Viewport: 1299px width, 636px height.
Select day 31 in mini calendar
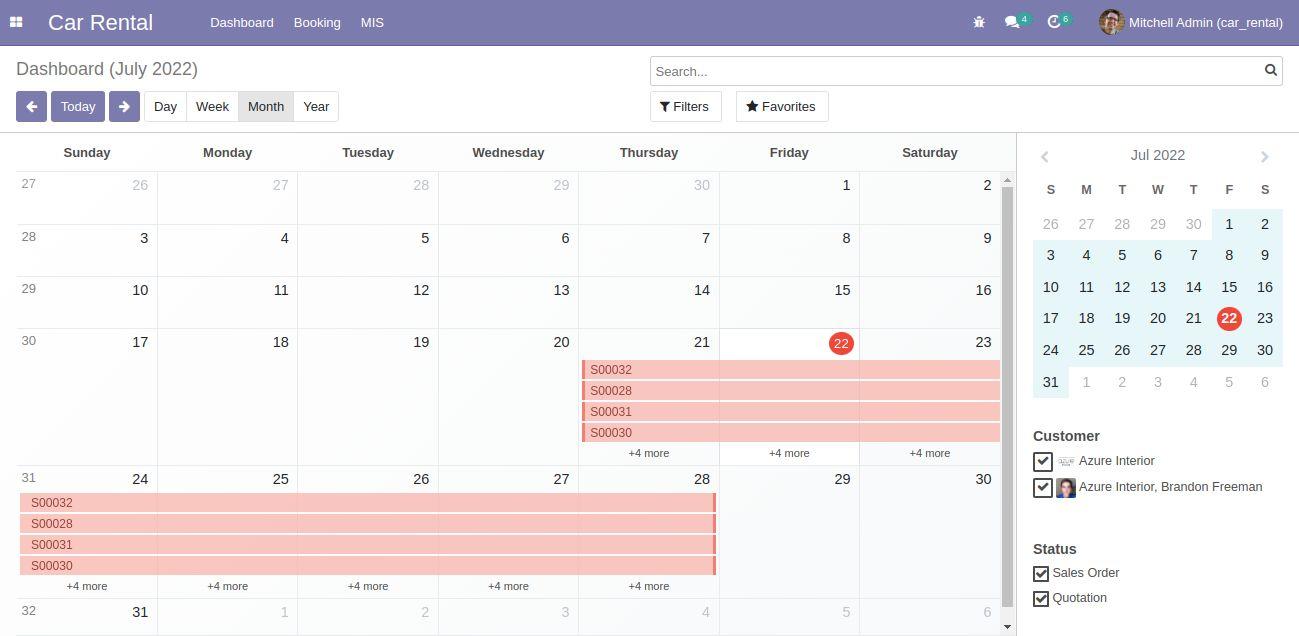1050,382
